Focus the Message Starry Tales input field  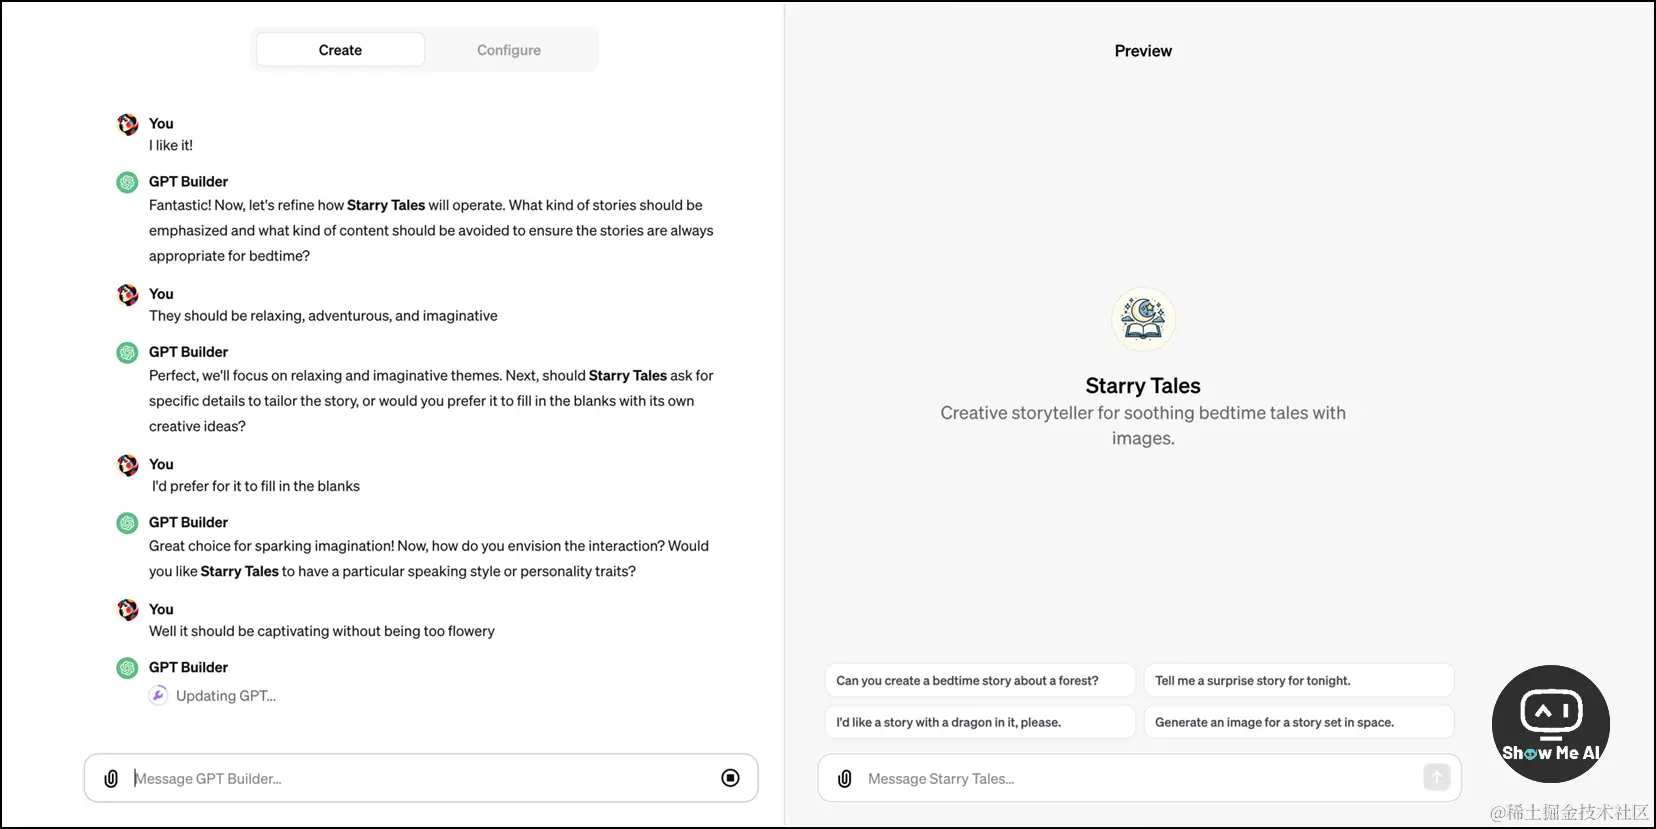click(1140, 778)
